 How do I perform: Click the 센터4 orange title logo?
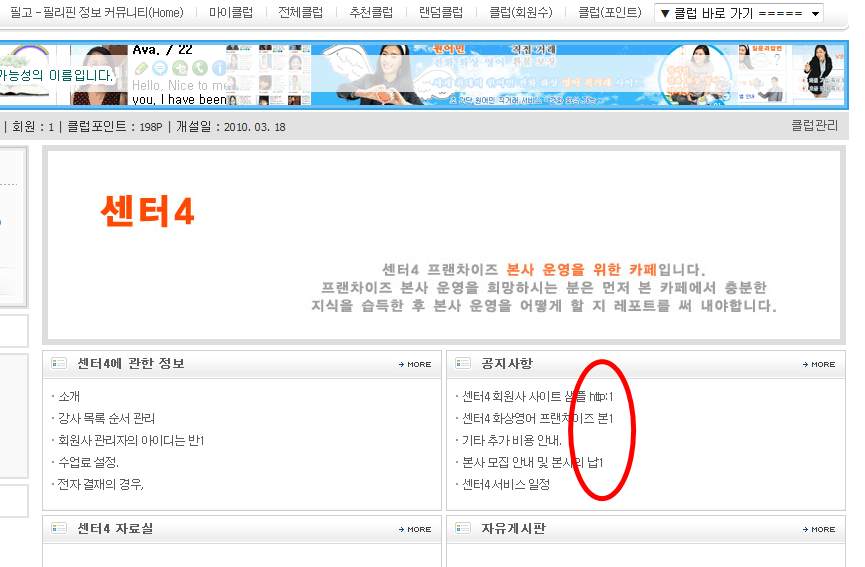pos(147,212)
